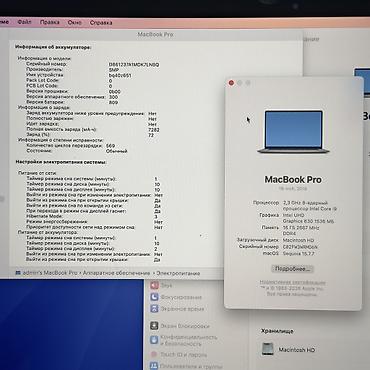Open the Файл menu in the menu bar

(25, 22)
